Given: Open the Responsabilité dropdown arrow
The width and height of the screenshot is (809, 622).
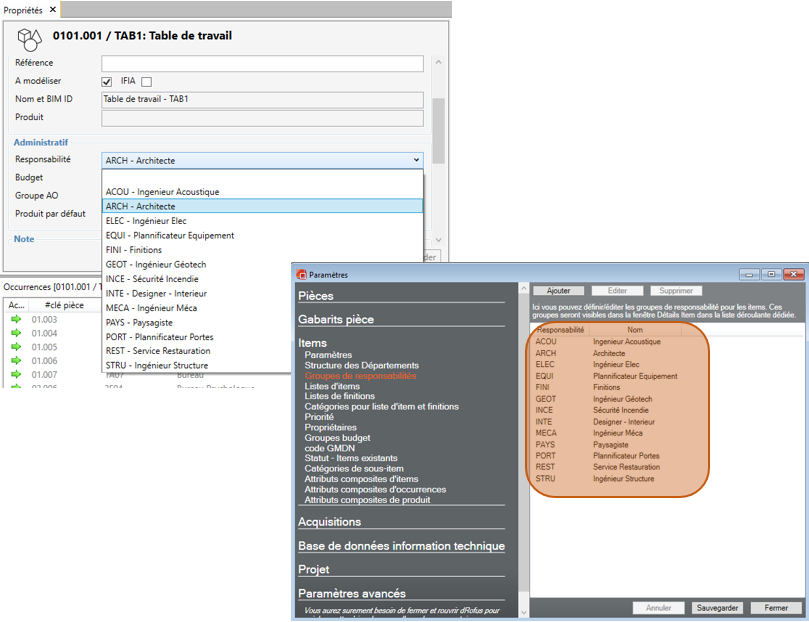Looking at the screenshot, I should coord(415,160).
